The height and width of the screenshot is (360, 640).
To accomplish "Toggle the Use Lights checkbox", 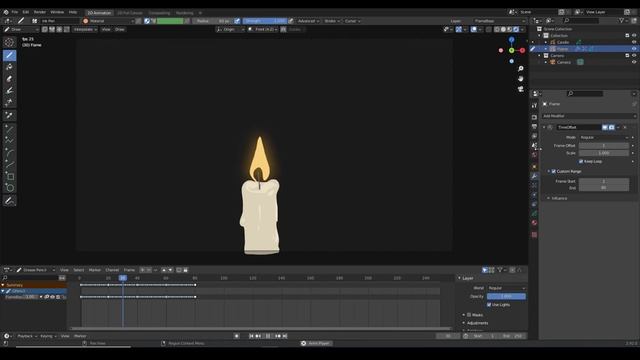I will tap(489, 305).
